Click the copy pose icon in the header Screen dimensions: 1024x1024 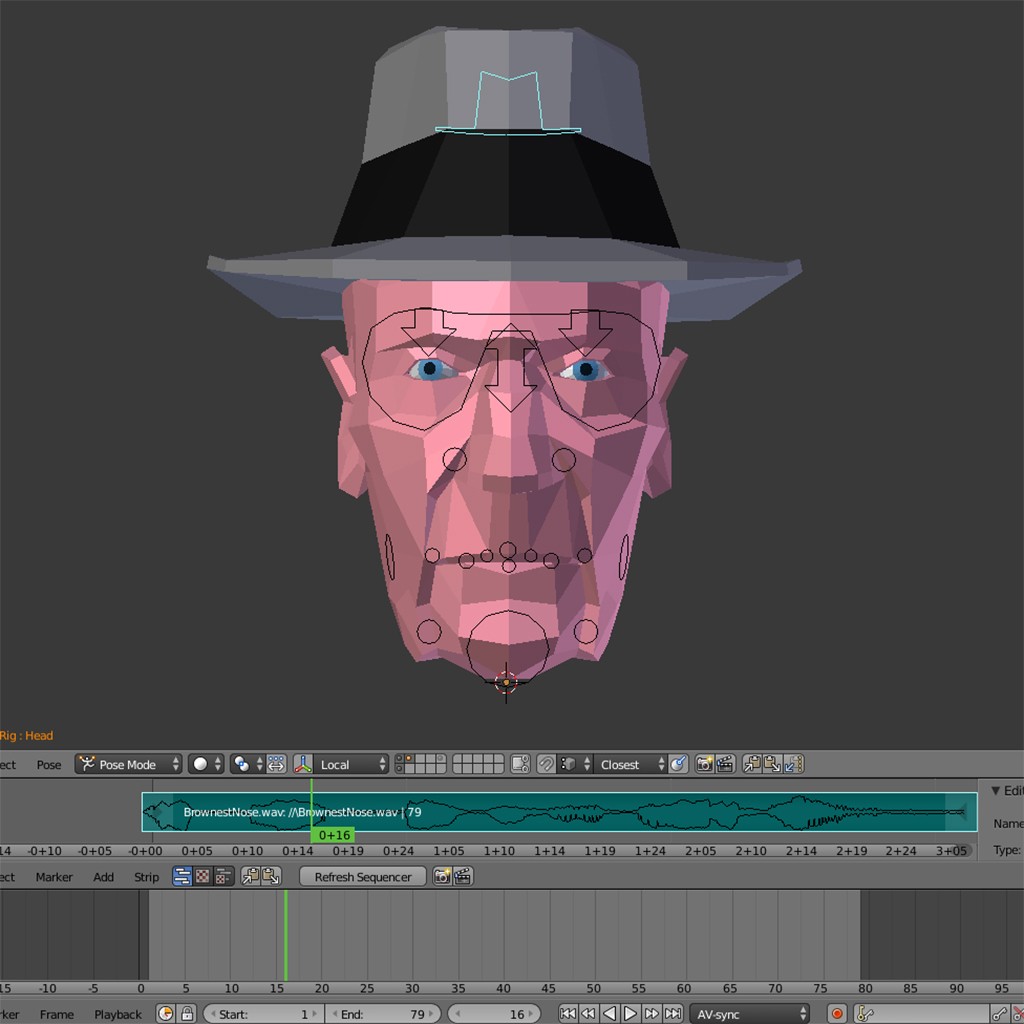tap(753, 764)
